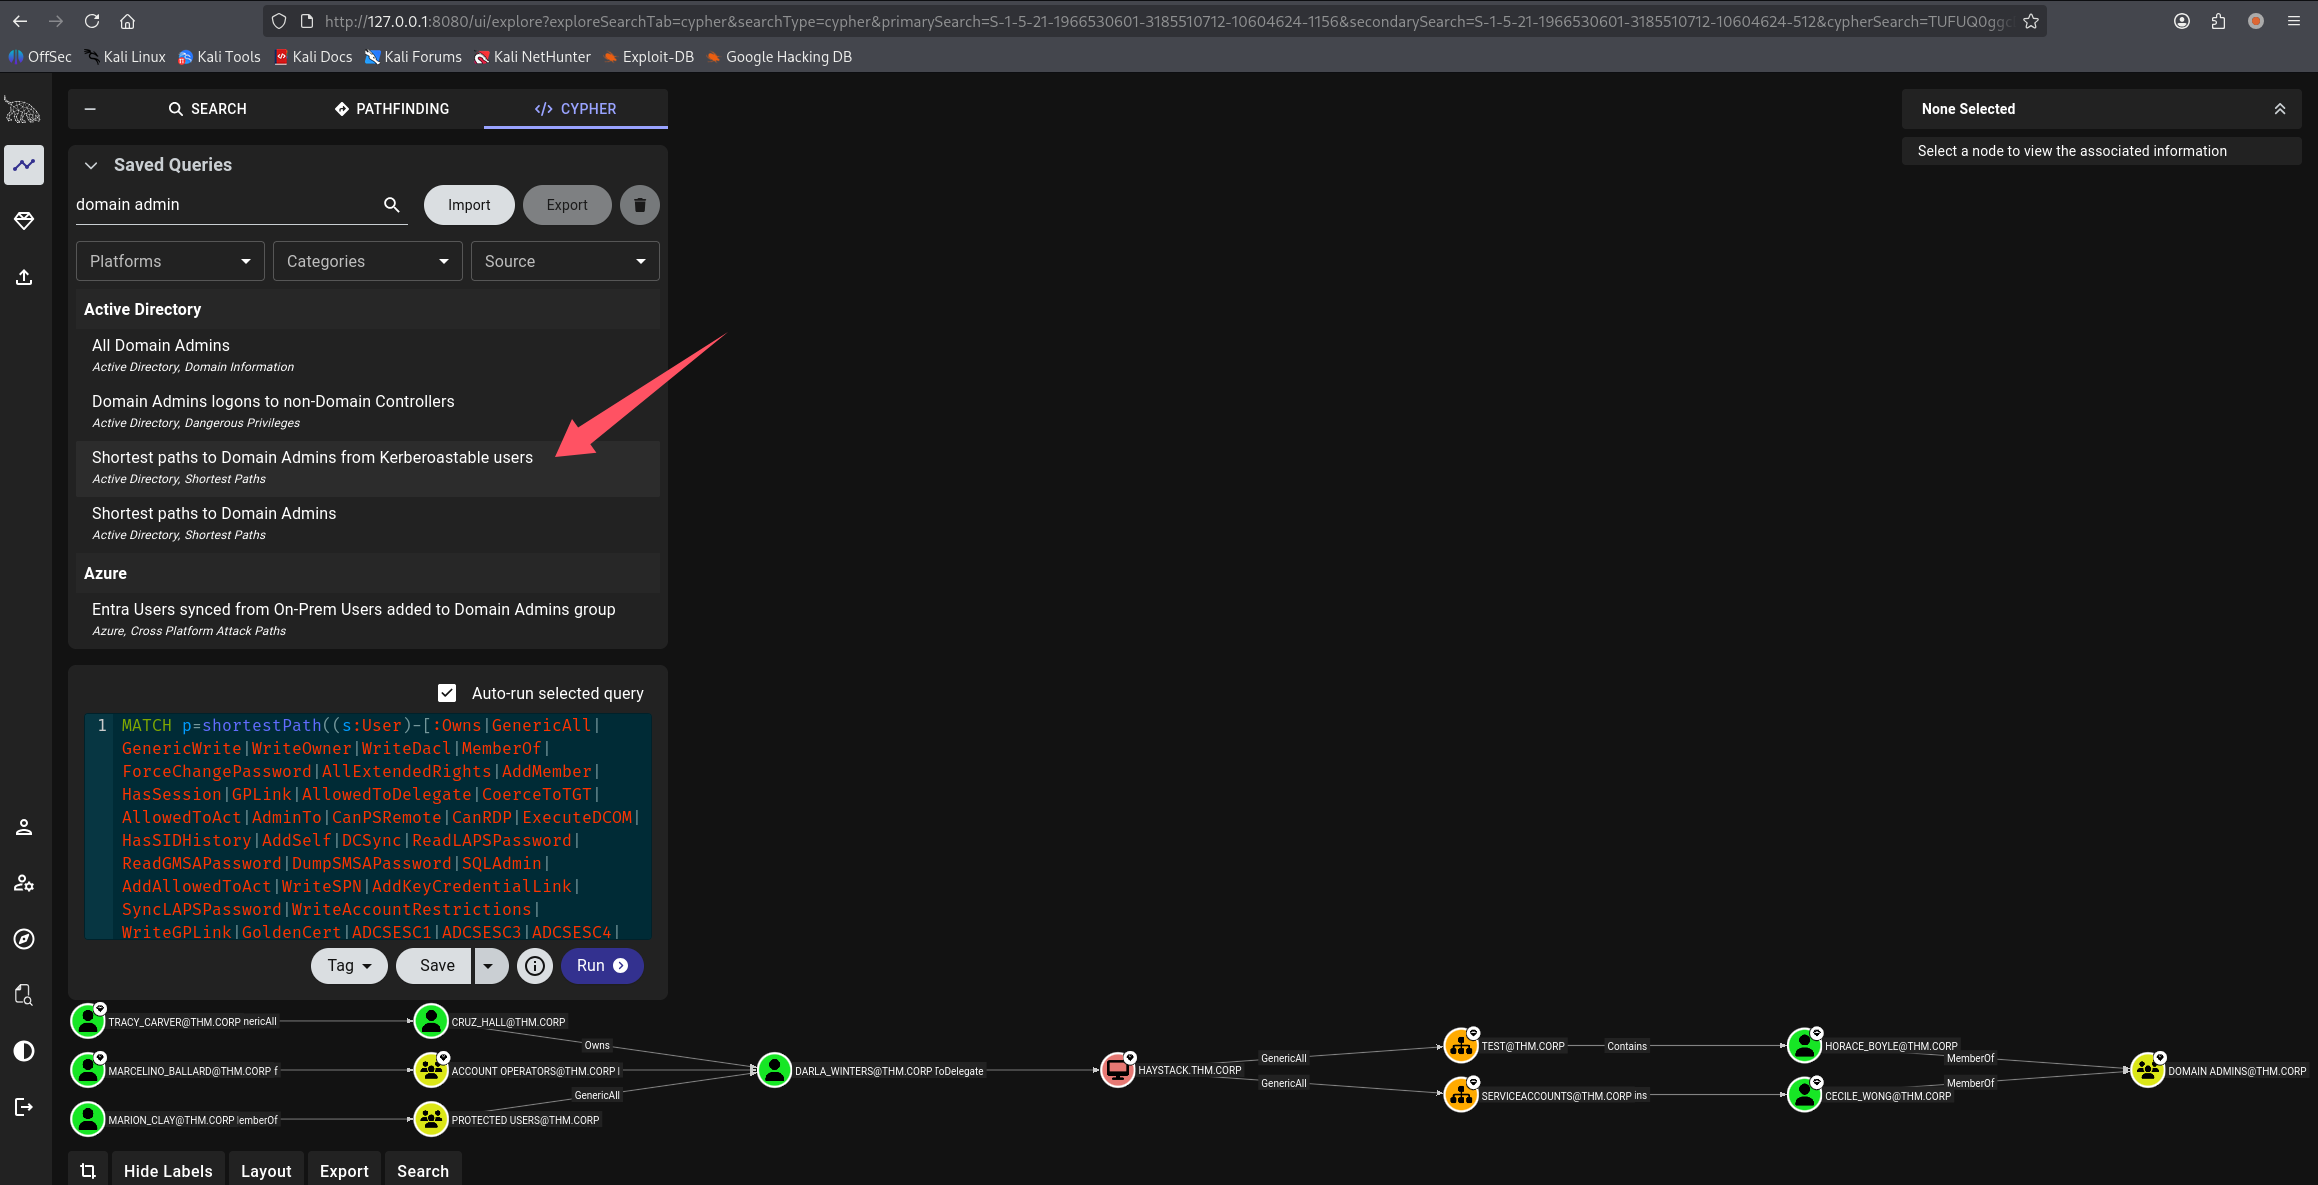
Task: Select the All Domain Admins saved query
Action: 161,345
